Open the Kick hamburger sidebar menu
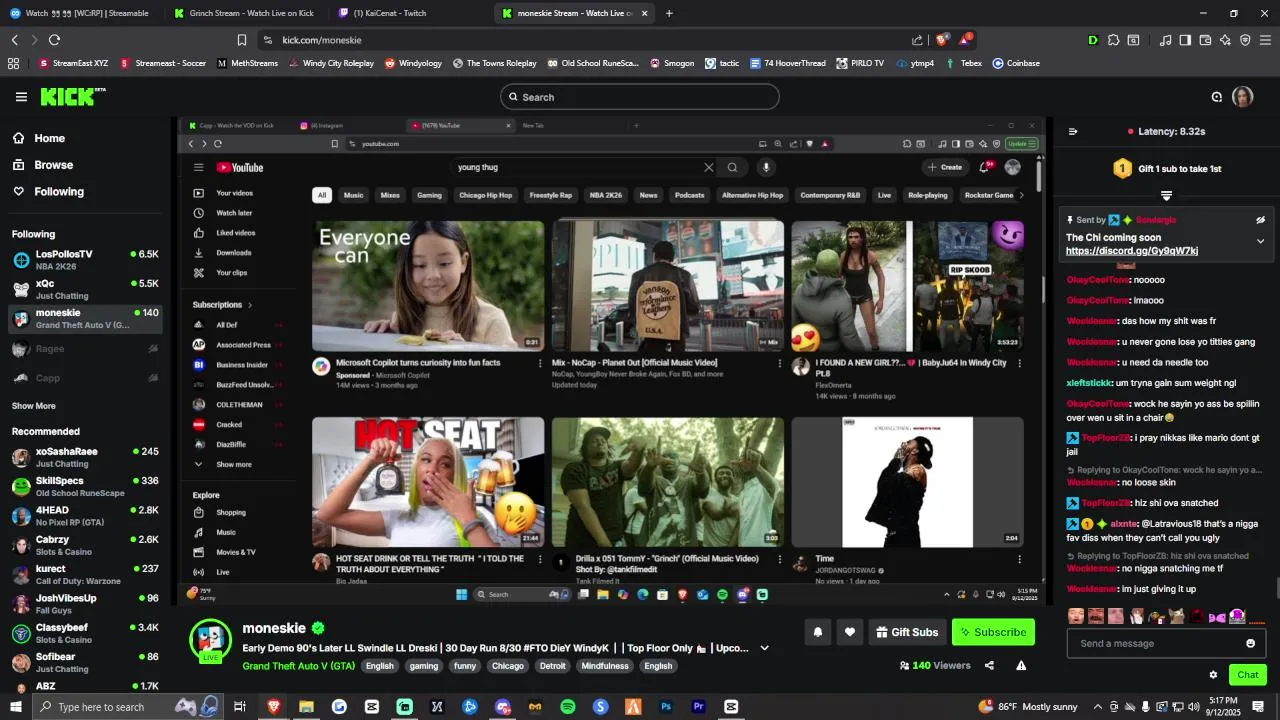1280x720 pixels. click(21, 97)
